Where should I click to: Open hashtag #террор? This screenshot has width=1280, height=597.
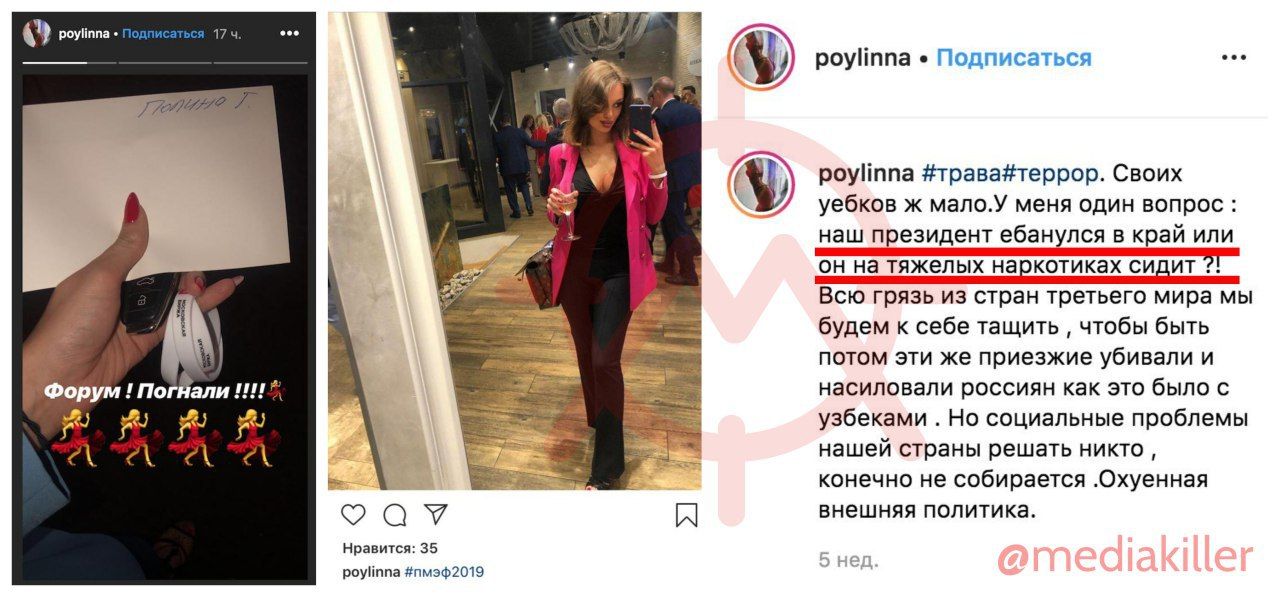coord(1044,173)
